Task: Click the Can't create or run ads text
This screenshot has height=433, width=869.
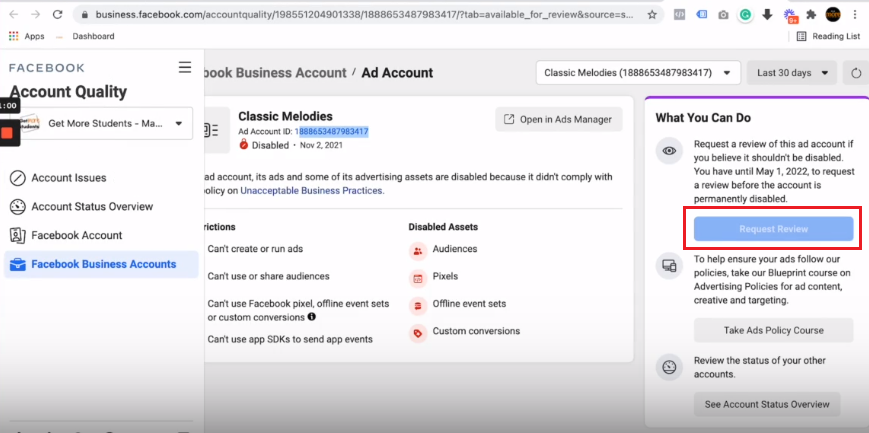Action: tap(255, 249)
